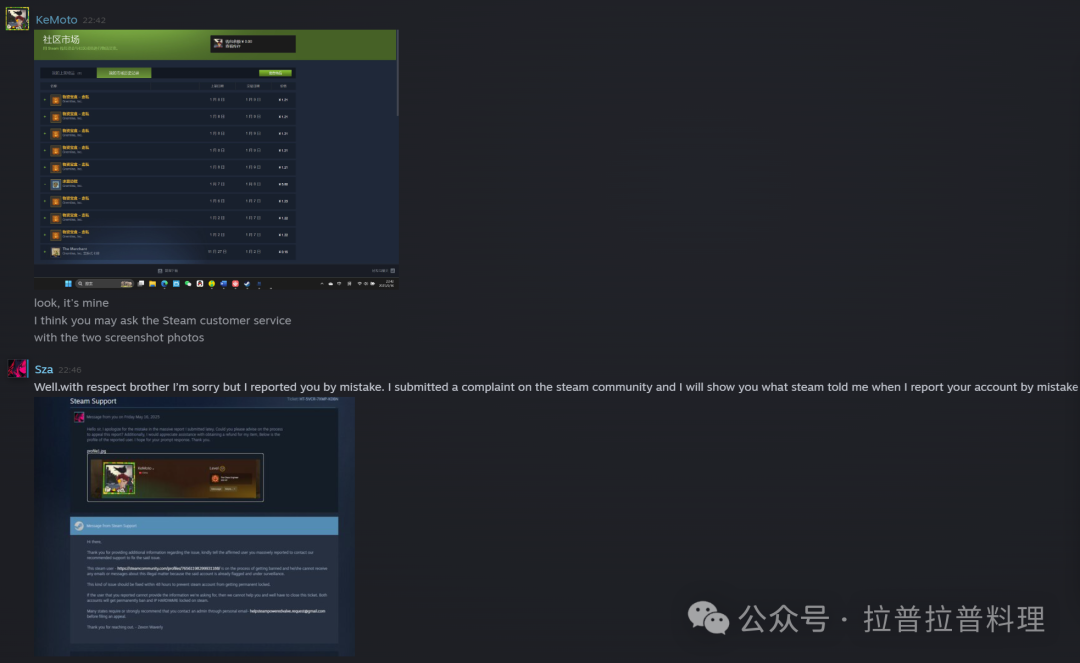Click the message "look, it's mine"
Image resolution: width=1080 pixels, height=663 pixels.
[72, 303]
